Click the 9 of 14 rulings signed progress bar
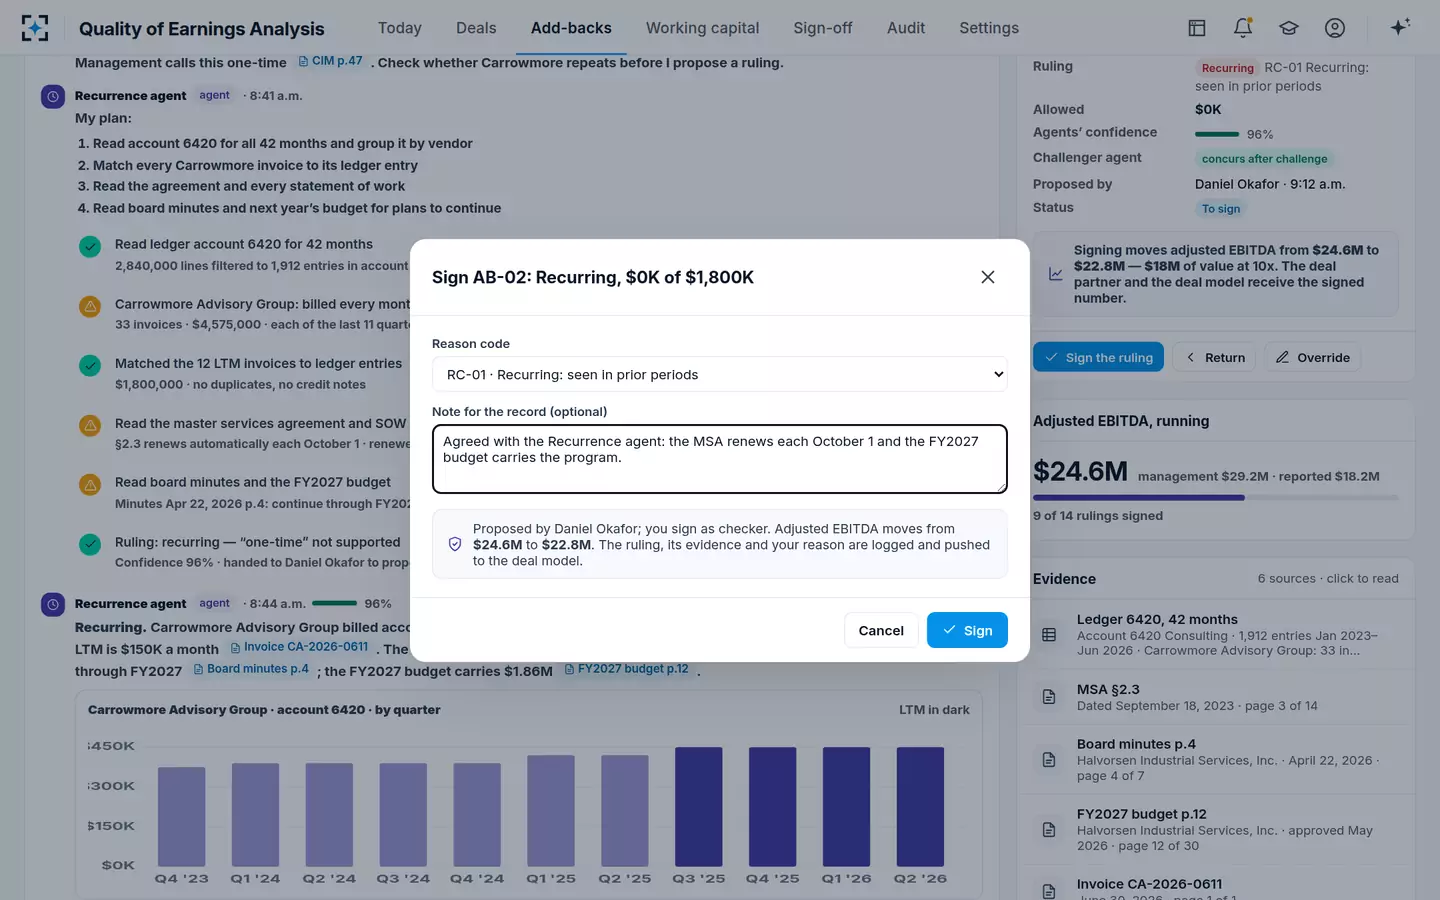1440x900 pixels. click(x=1215, y=497)
